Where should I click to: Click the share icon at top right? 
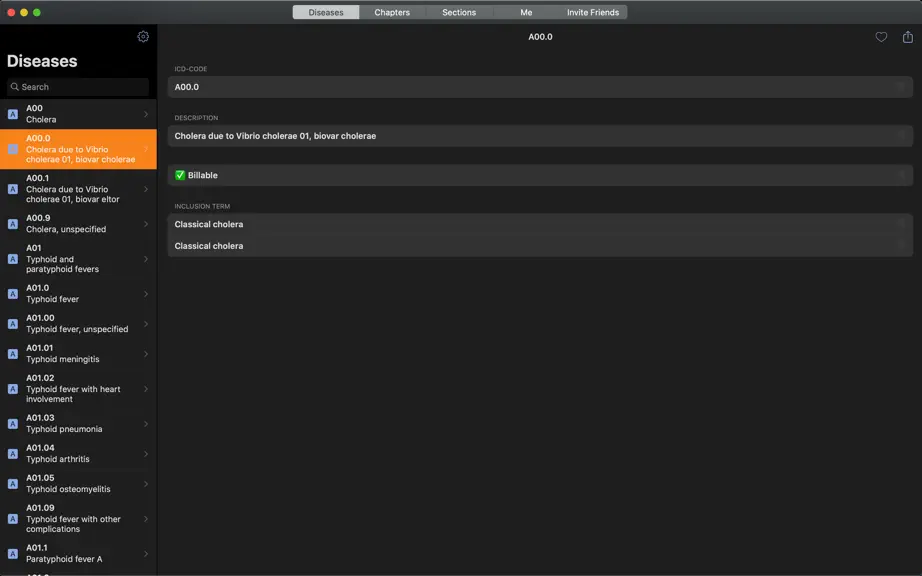point(907,36)
